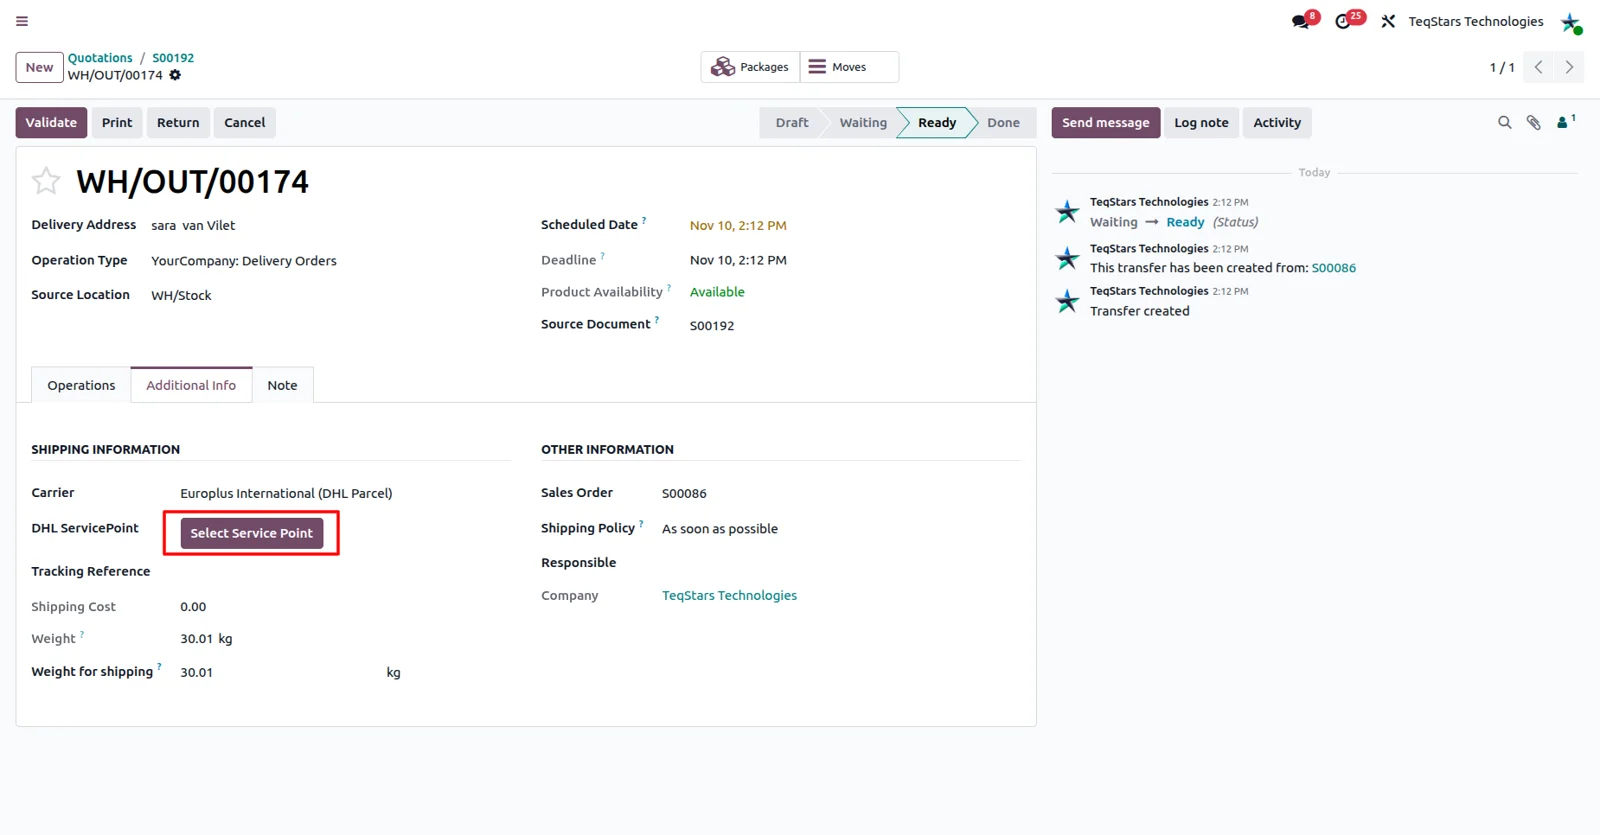Search the chatter messages
The width and height of the screenshot is (1600, 835).
[1504, 123]
